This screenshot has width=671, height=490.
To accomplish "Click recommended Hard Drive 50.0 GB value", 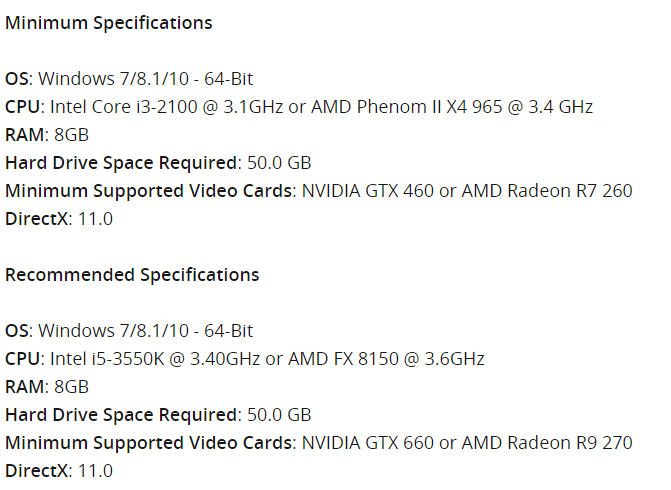I will coord(279,415).
